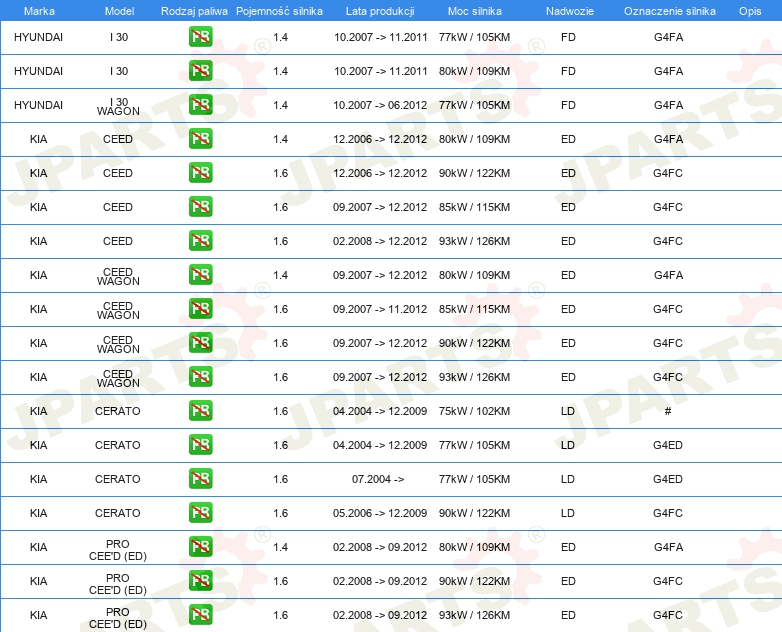Click the Oznaczenie silnika column header
782x632 pixels.
(x=670, y=11)
